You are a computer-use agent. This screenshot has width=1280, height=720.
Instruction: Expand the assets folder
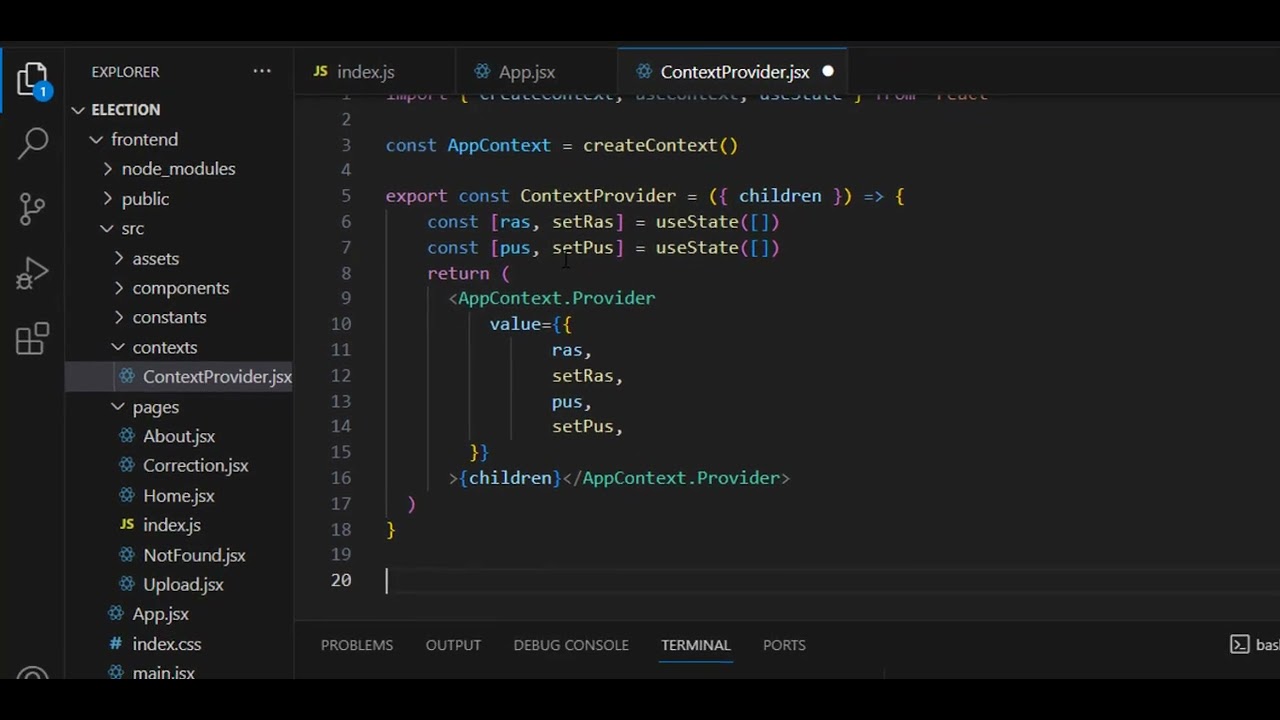point(119,258)
